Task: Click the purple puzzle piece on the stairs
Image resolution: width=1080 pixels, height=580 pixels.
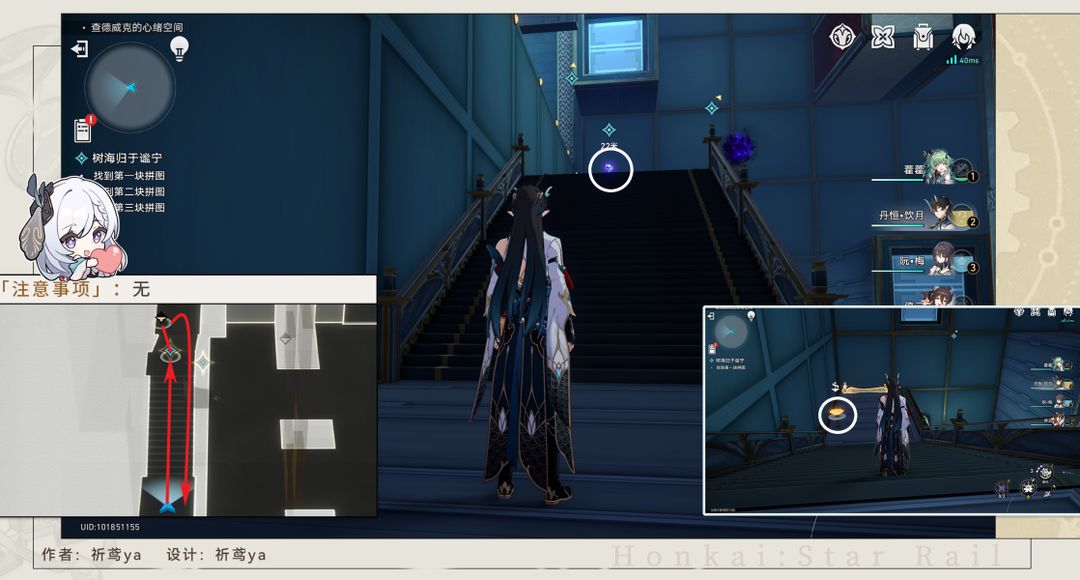Action: pyautogui.click(x=610, y=168)
